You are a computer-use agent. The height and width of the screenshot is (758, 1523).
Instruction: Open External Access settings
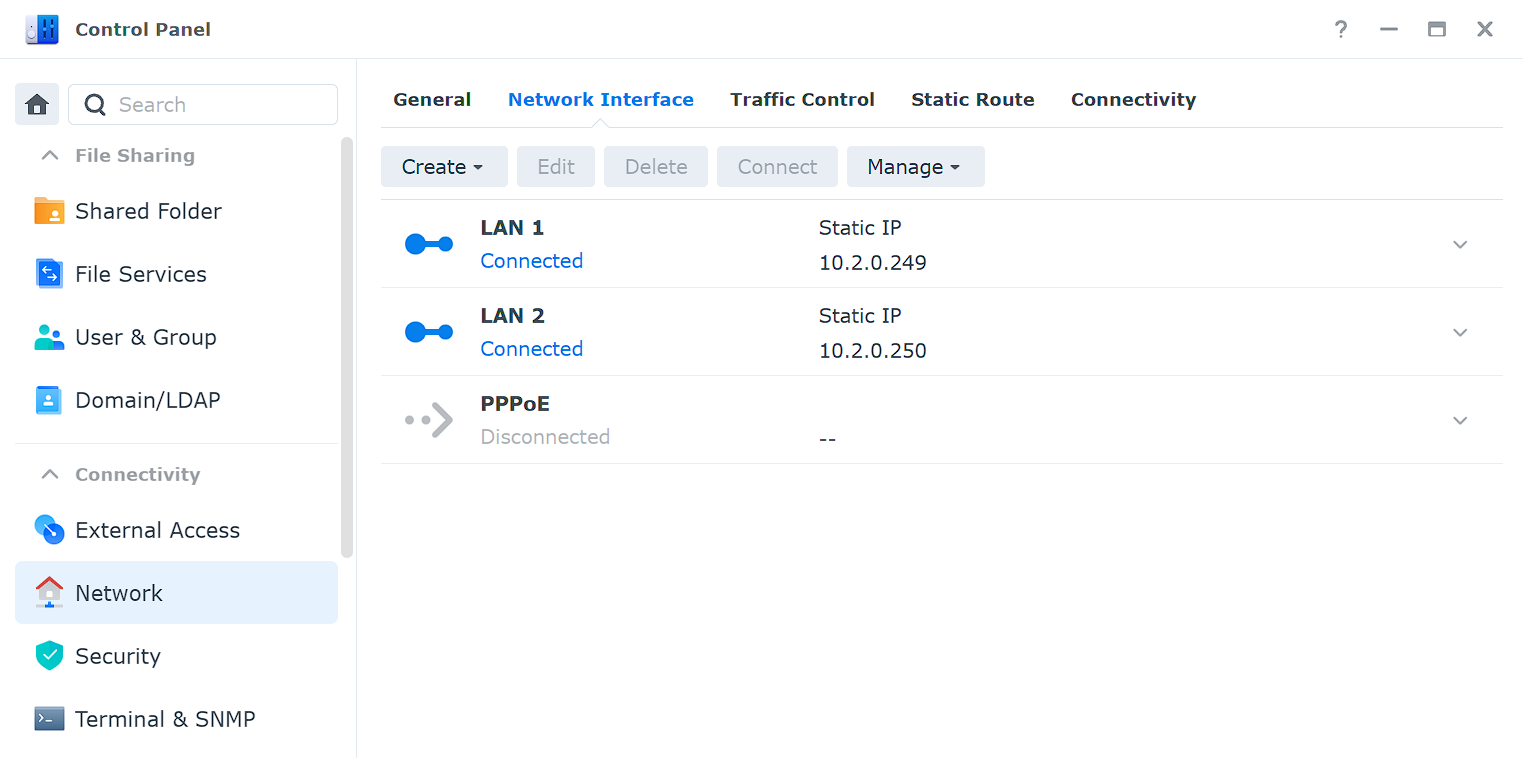tap(48, 530)
